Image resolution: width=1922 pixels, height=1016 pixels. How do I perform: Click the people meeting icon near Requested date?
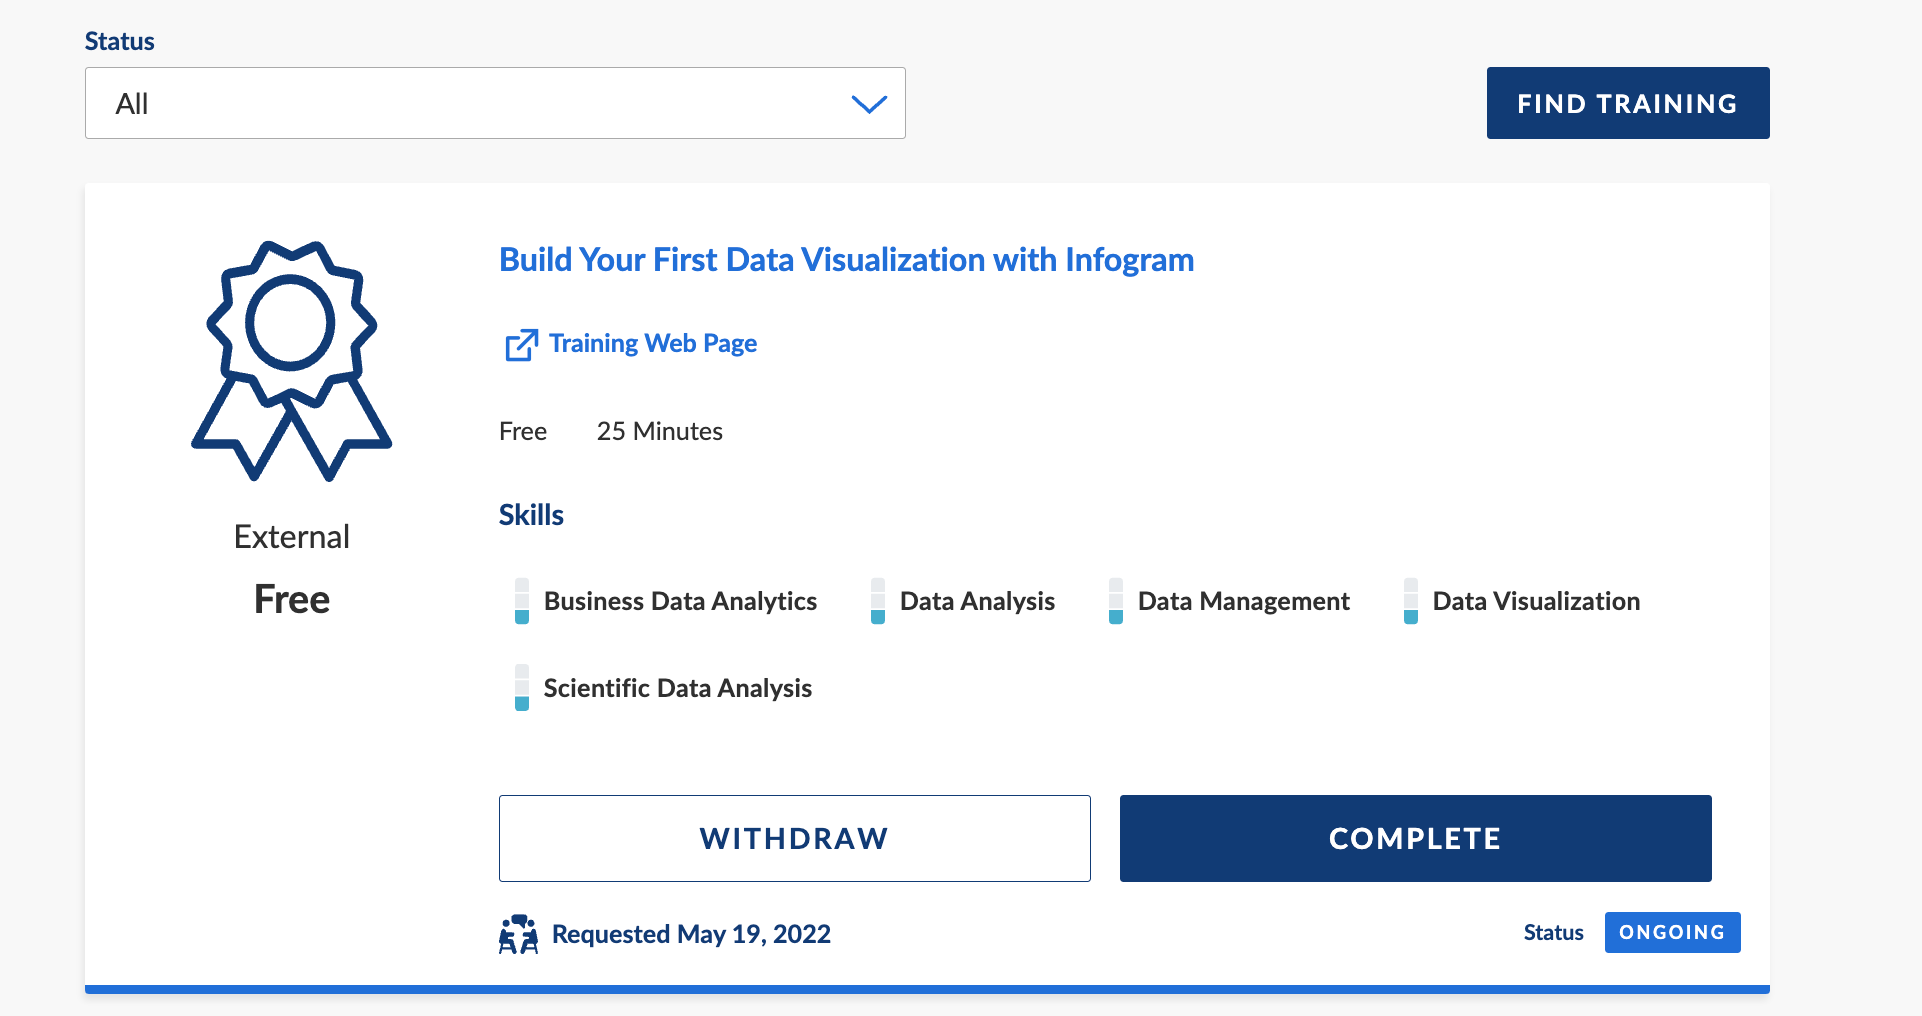[518, 934]
